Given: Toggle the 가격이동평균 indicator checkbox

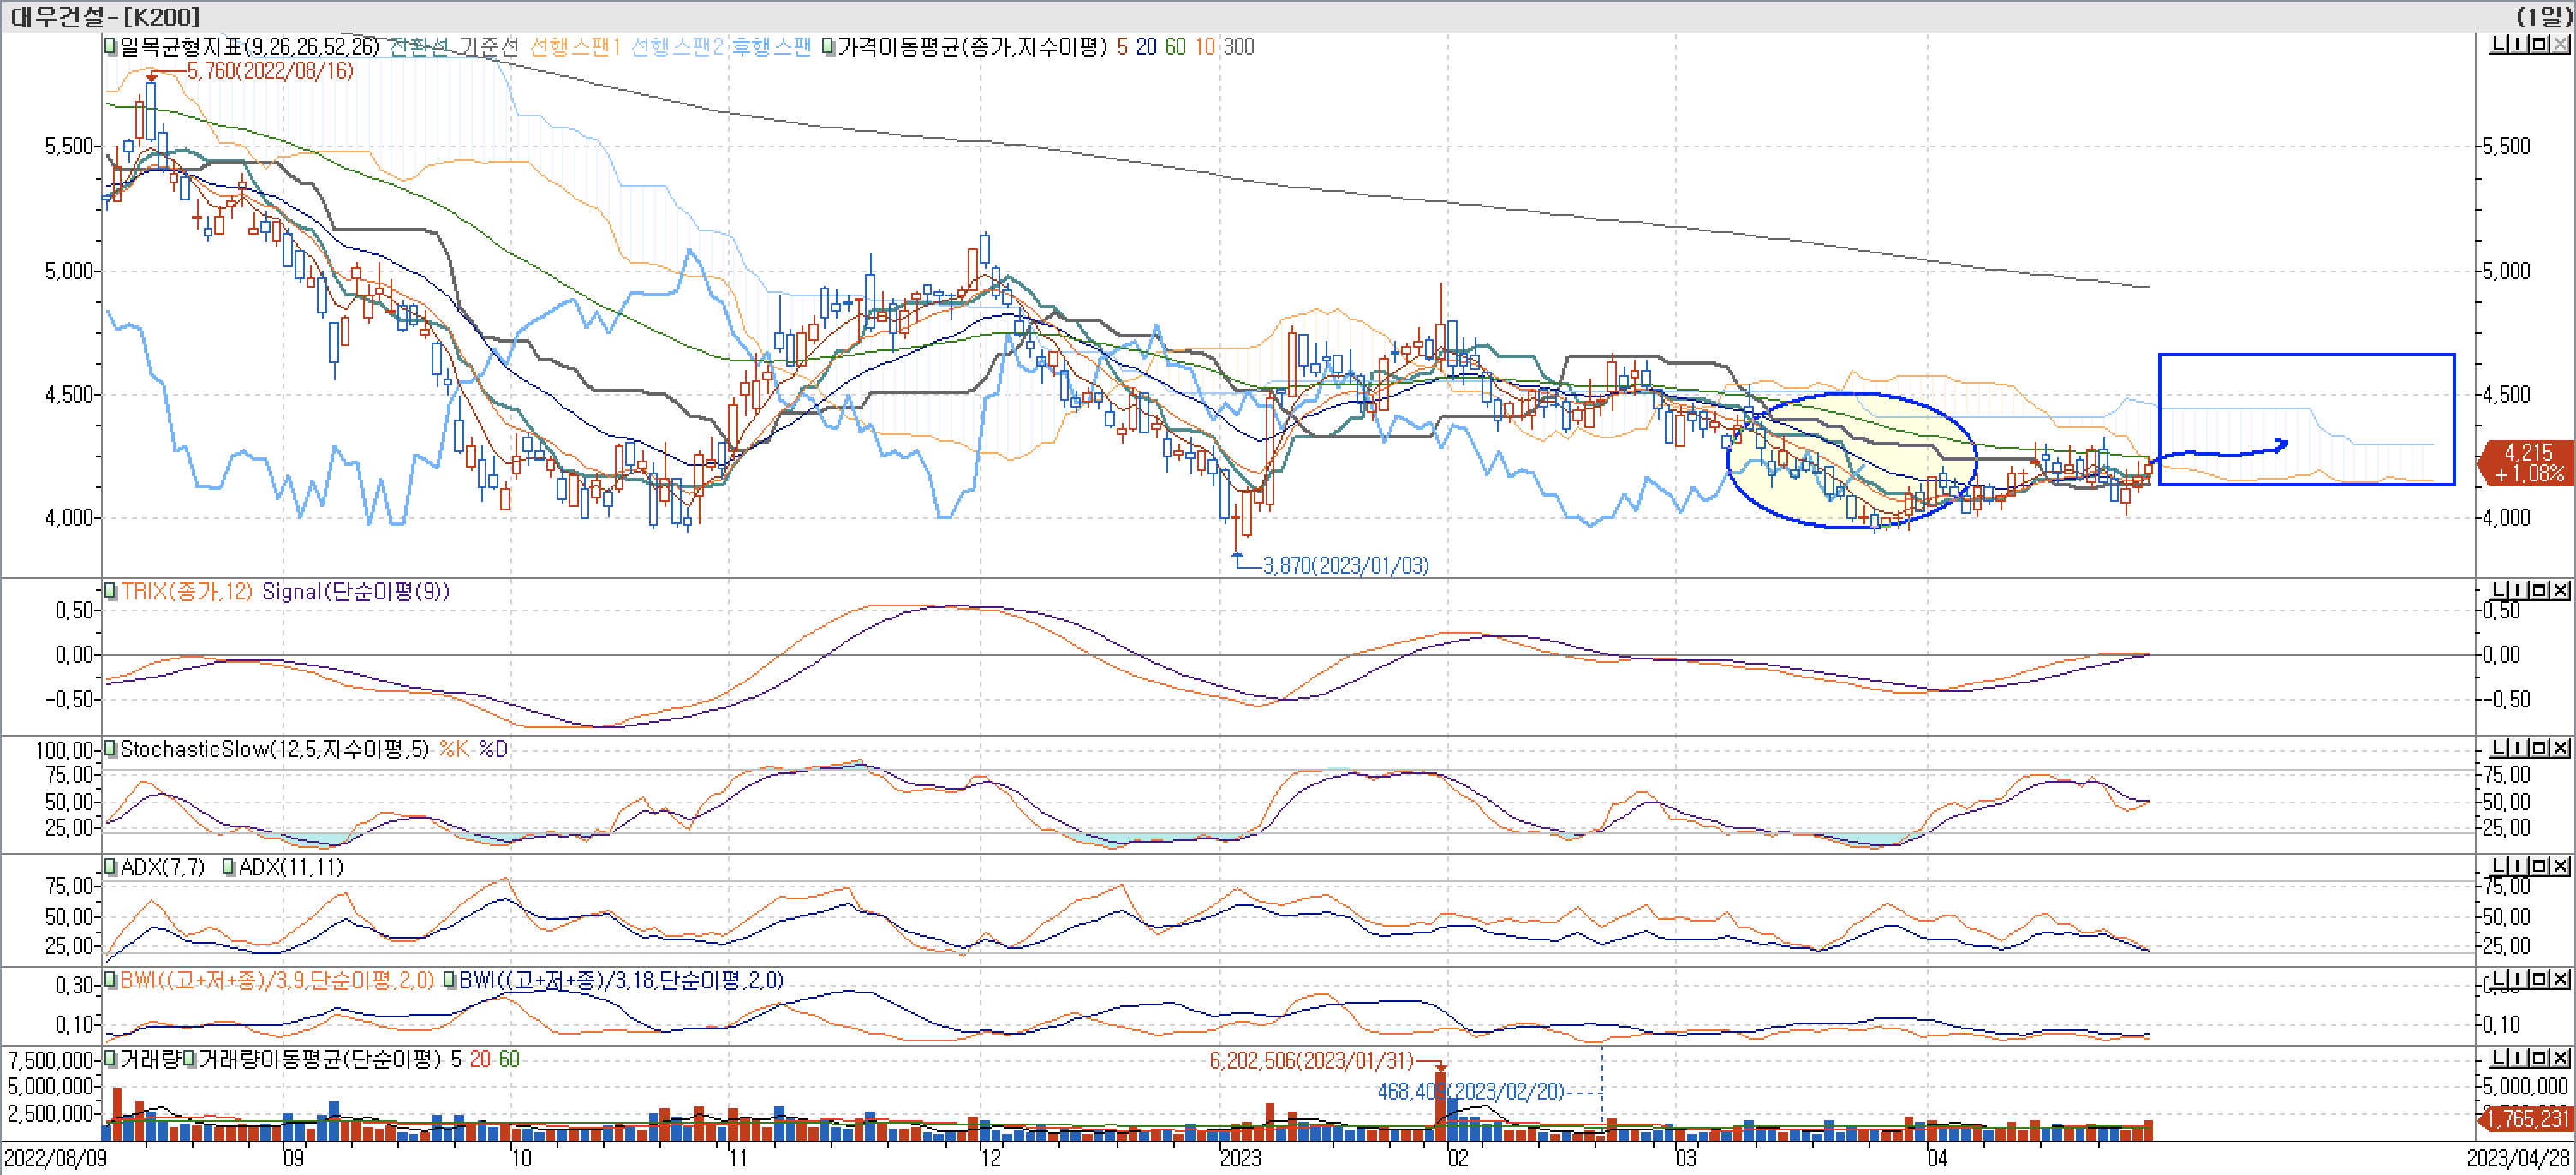Looking at the screenshot, I should point(828,46).
